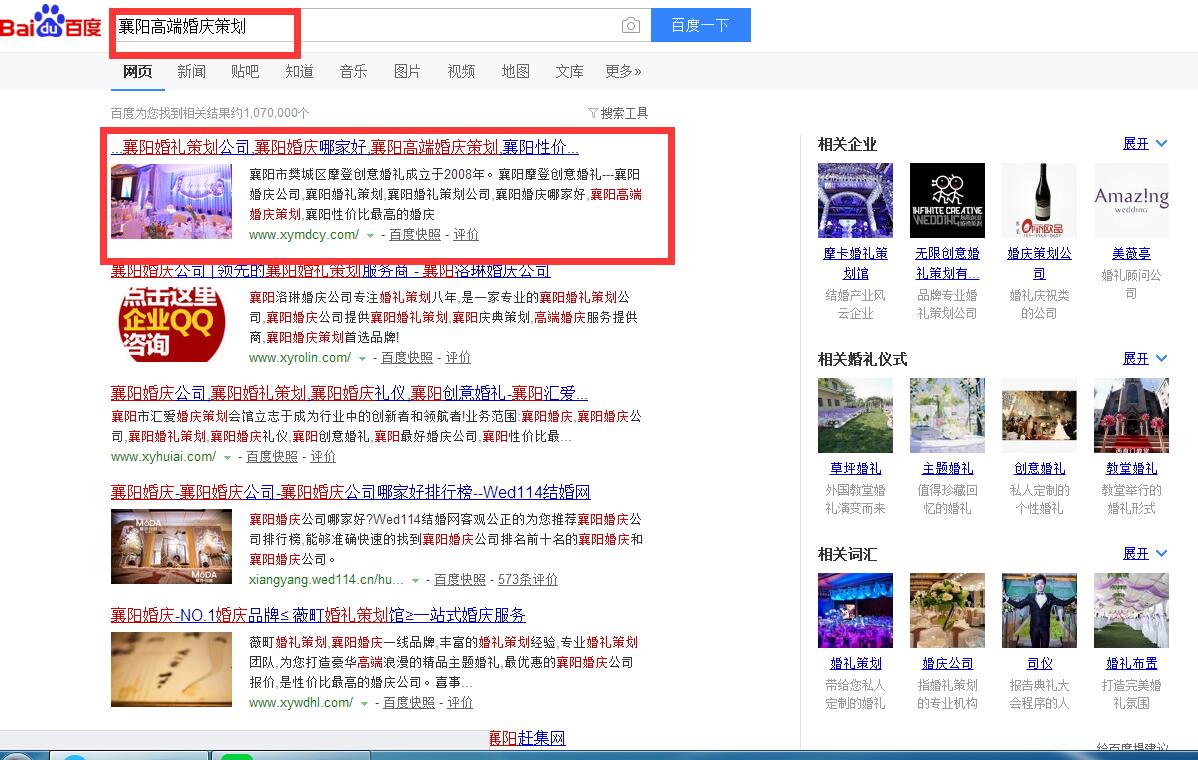Screen dimensions: 1198x760
Task: Click the 百度一下 search button
Action: click(701, 25)
